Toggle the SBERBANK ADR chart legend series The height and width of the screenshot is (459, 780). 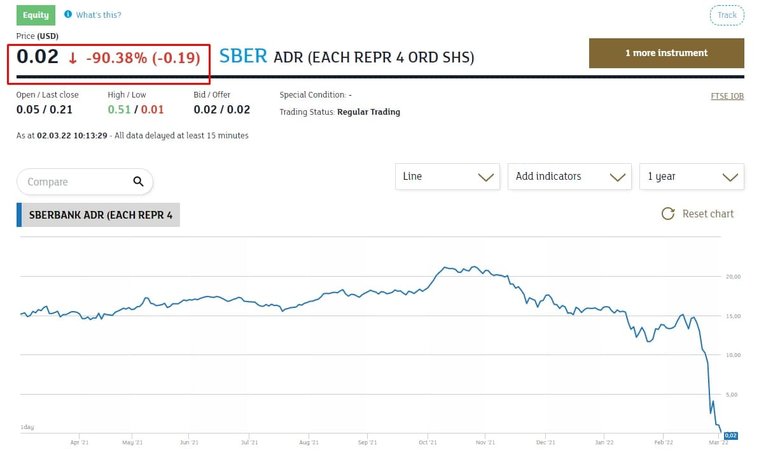(x=101, y=214)
